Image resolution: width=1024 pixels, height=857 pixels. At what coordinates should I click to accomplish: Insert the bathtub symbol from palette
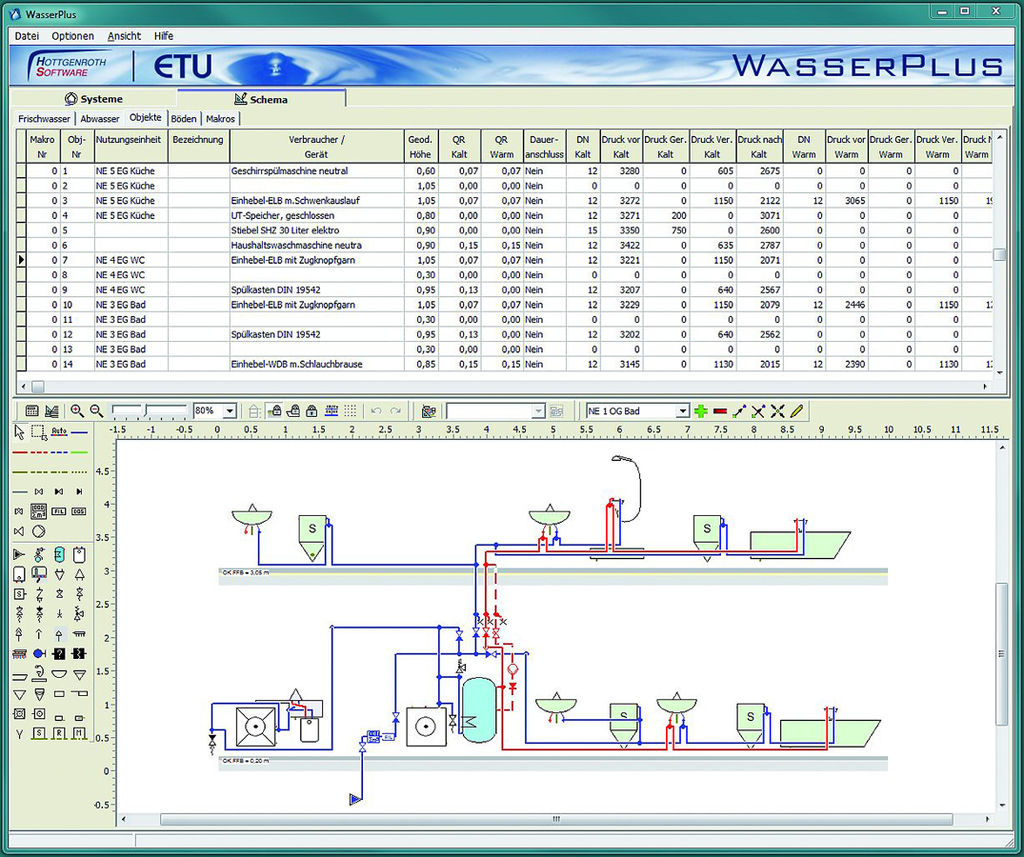point(20,678)
